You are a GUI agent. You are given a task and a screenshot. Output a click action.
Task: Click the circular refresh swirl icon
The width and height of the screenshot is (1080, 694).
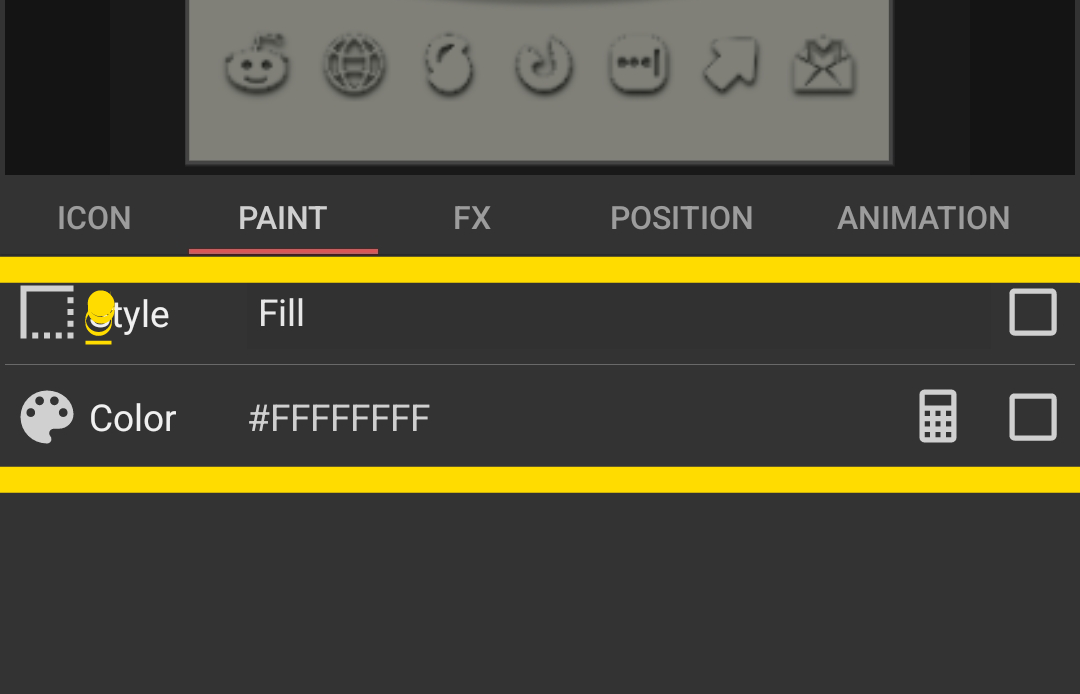point(449,64)
